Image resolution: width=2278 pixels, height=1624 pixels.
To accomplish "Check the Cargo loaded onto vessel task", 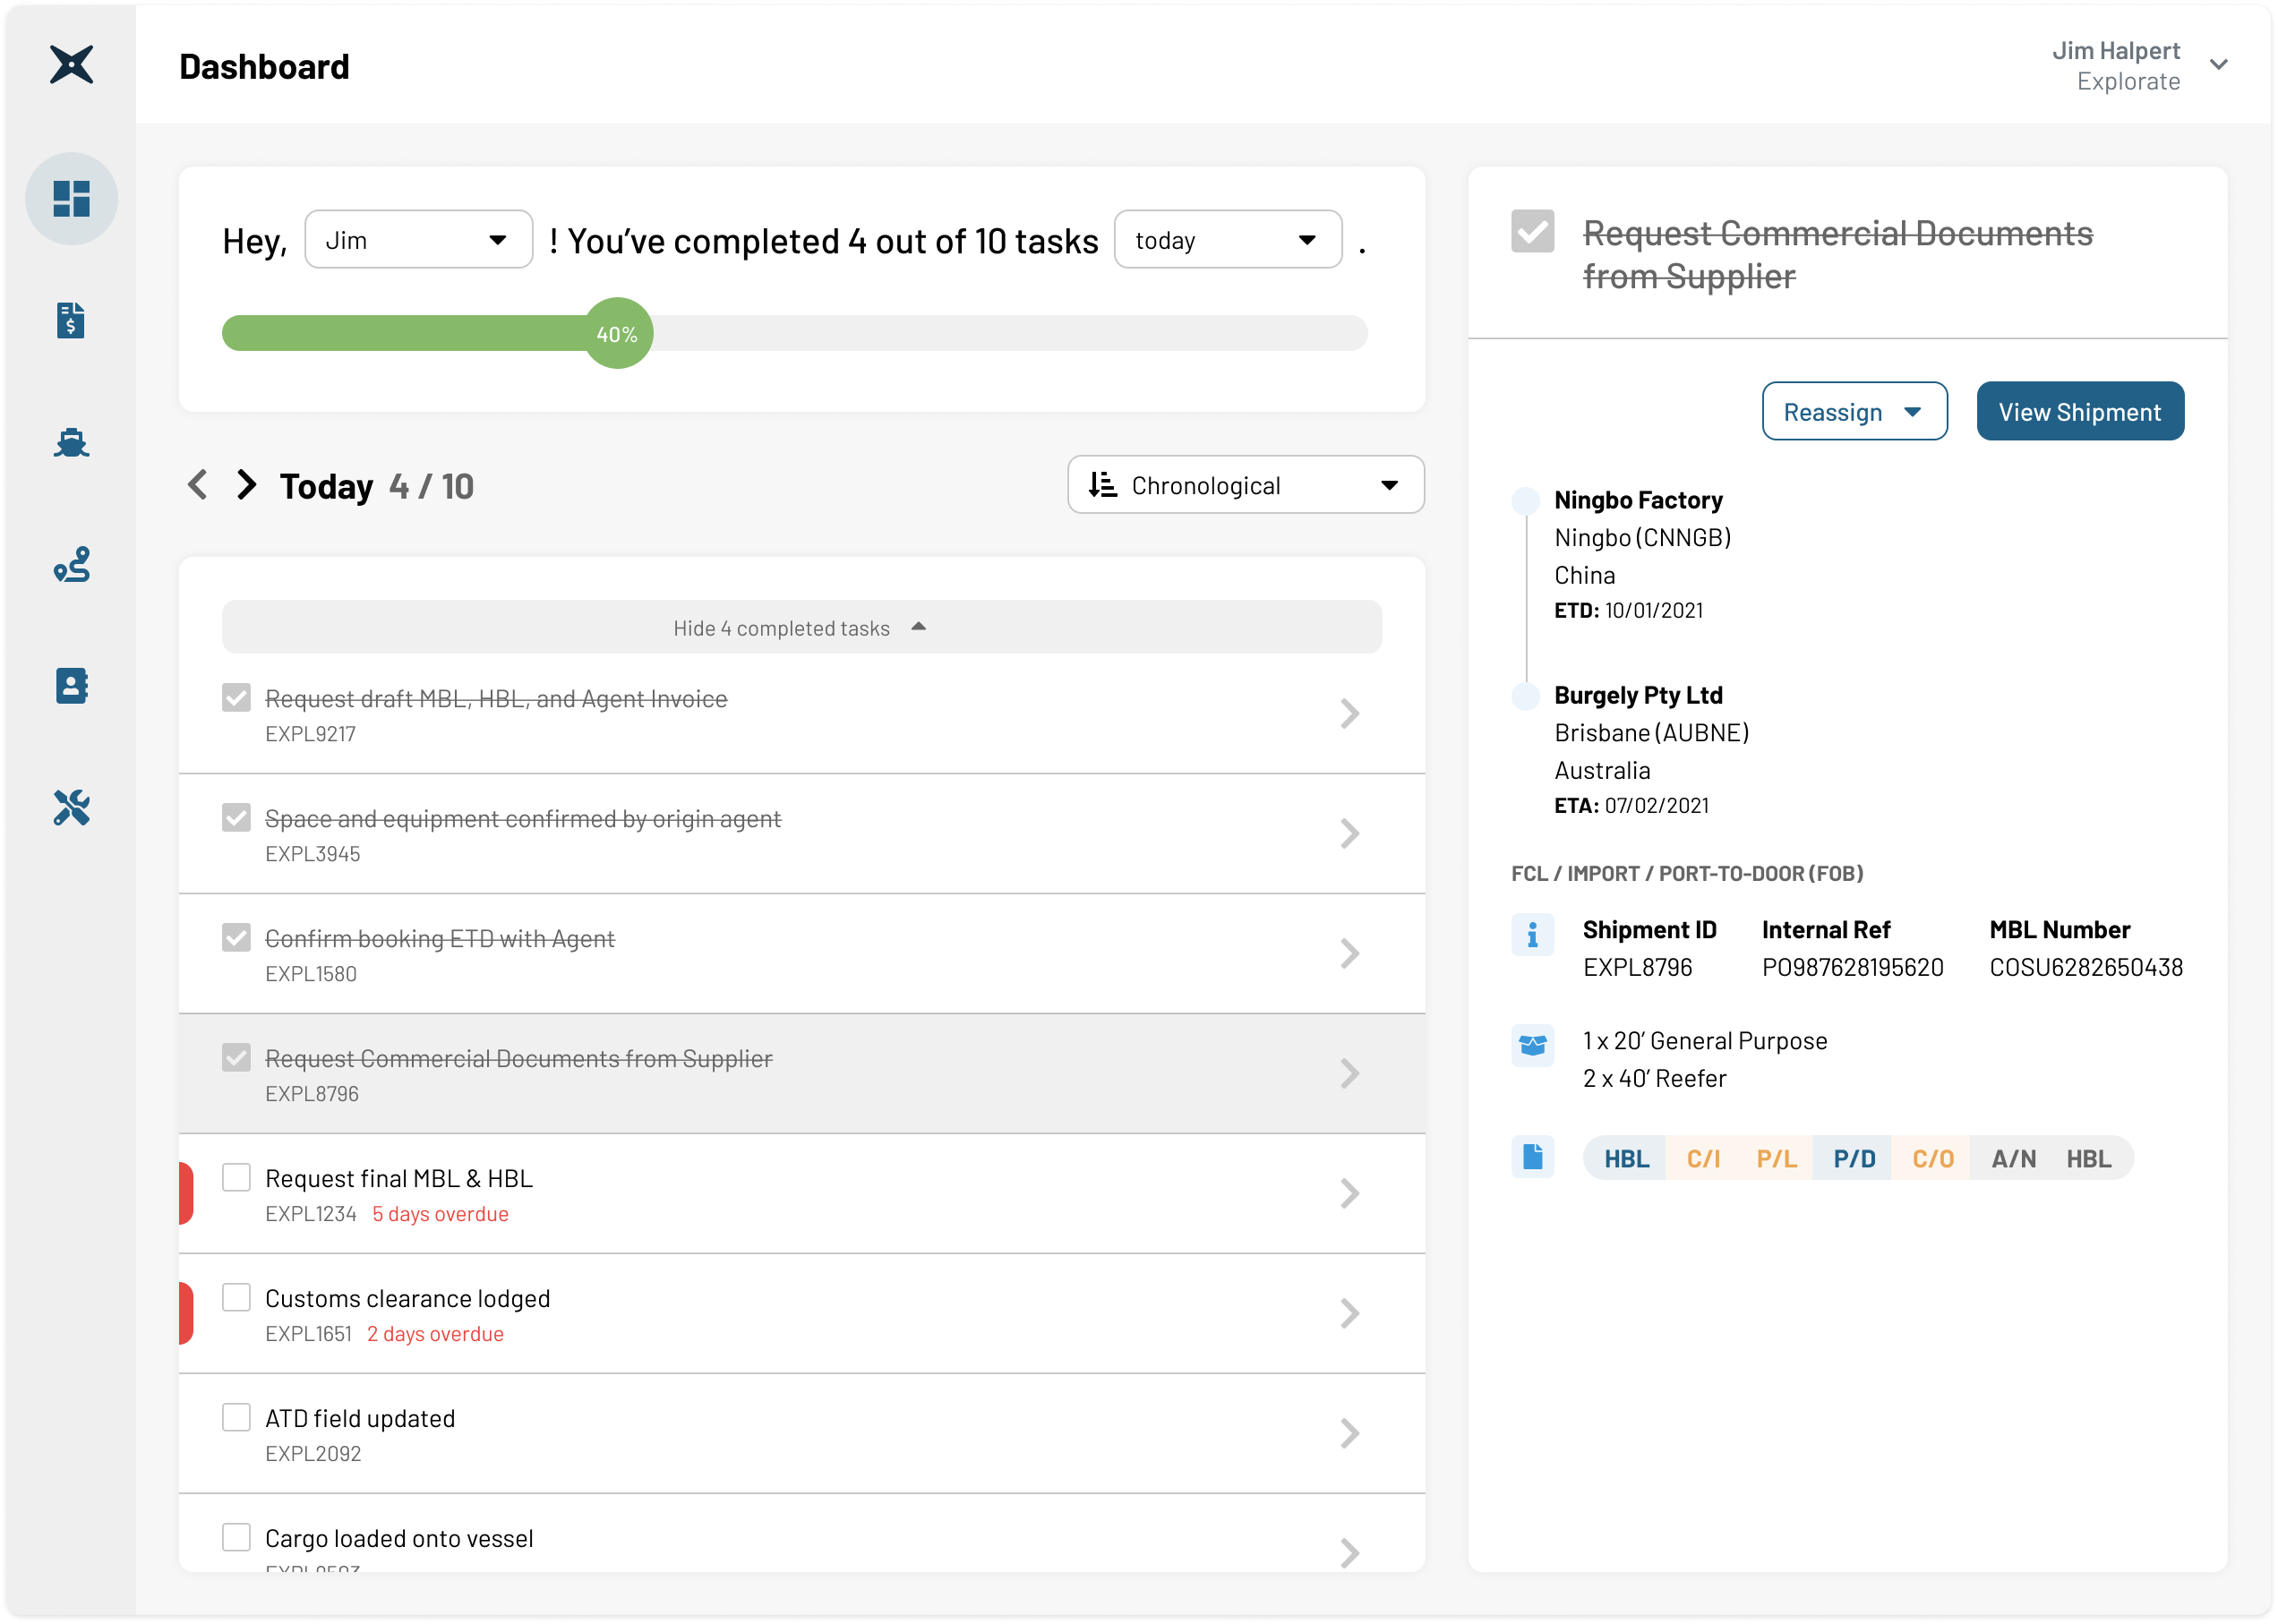I will point(236,1538).
